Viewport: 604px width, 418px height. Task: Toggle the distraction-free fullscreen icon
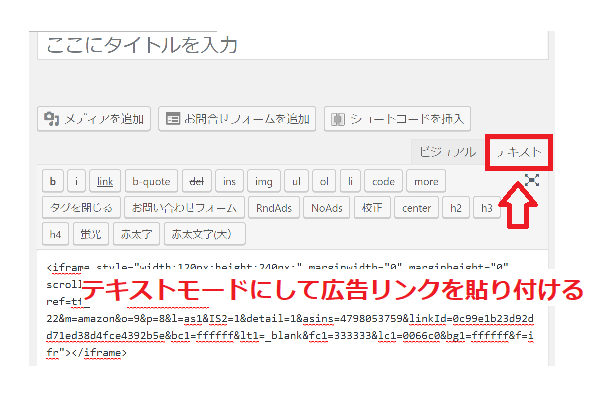[532, 180]
